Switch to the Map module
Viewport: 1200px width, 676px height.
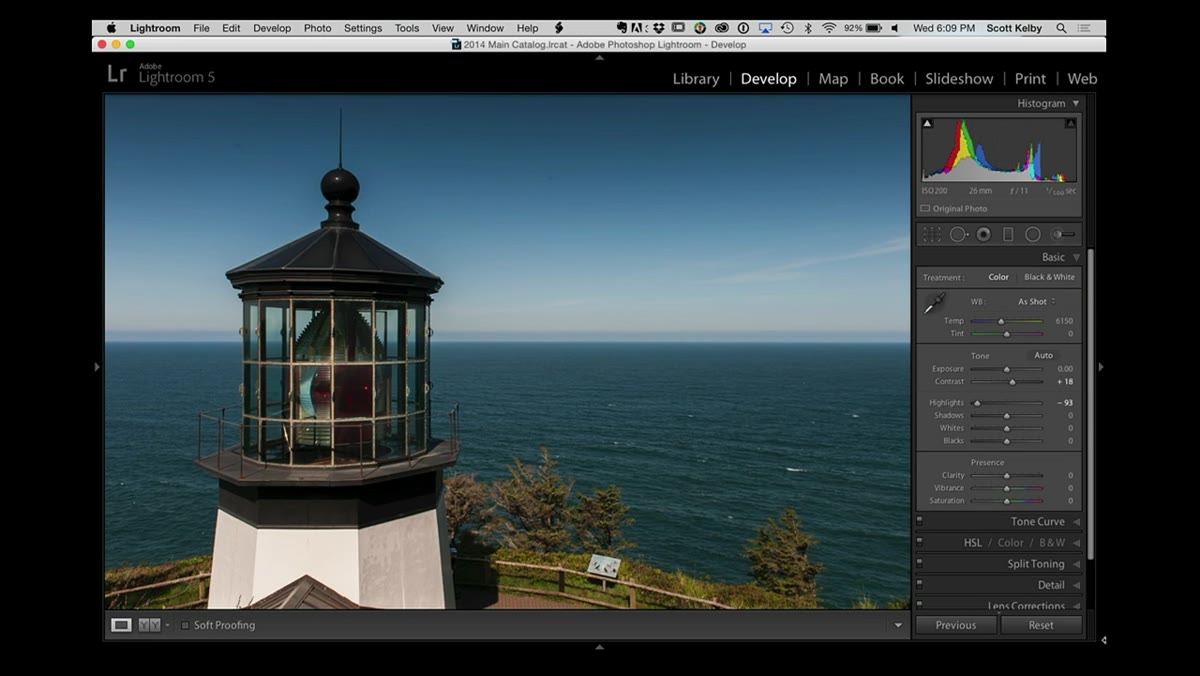coord(833,79)
